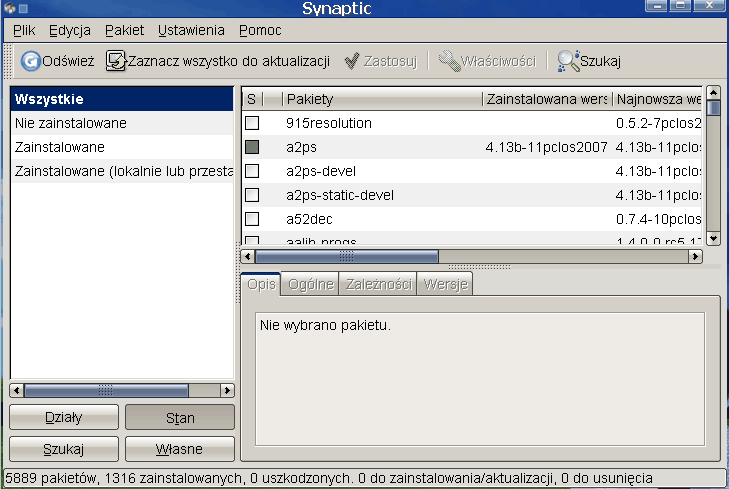The width and height of the screenshot is (729, 489).
Task: Click latest version 0.5.2-7pclos of 915resolution
Action: [x=658, y=123]
